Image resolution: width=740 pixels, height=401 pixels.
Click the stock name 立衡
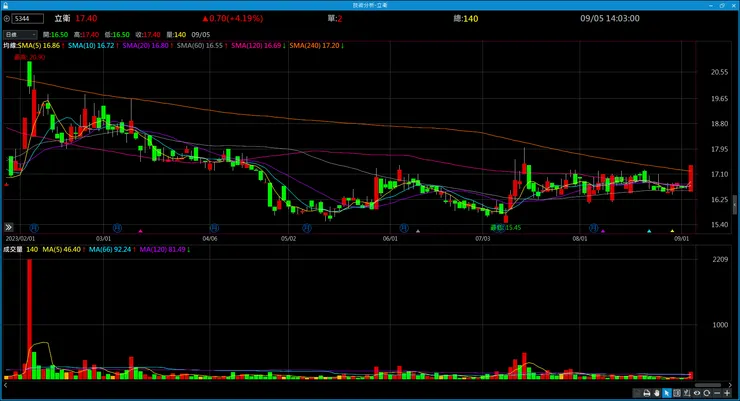(x=62, y=18)
